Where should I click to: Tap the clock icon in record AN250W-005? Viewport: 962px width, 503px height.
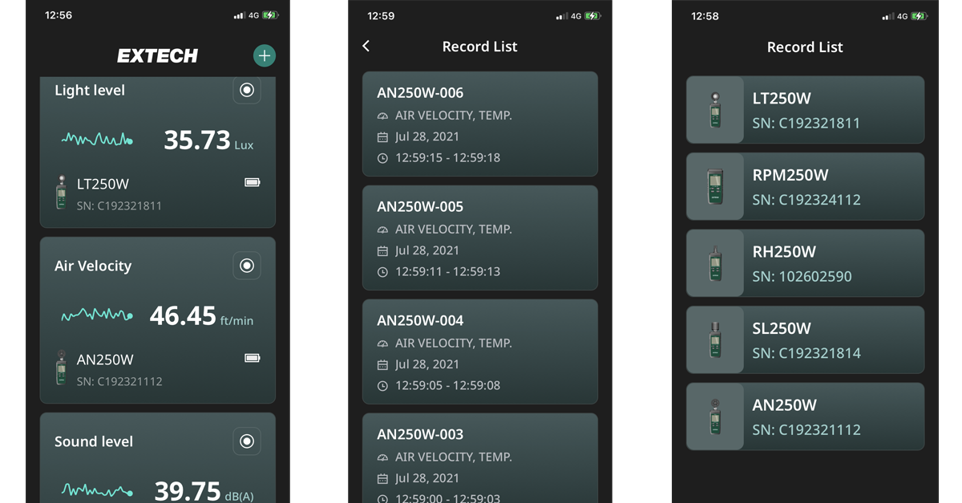[382, 272]
